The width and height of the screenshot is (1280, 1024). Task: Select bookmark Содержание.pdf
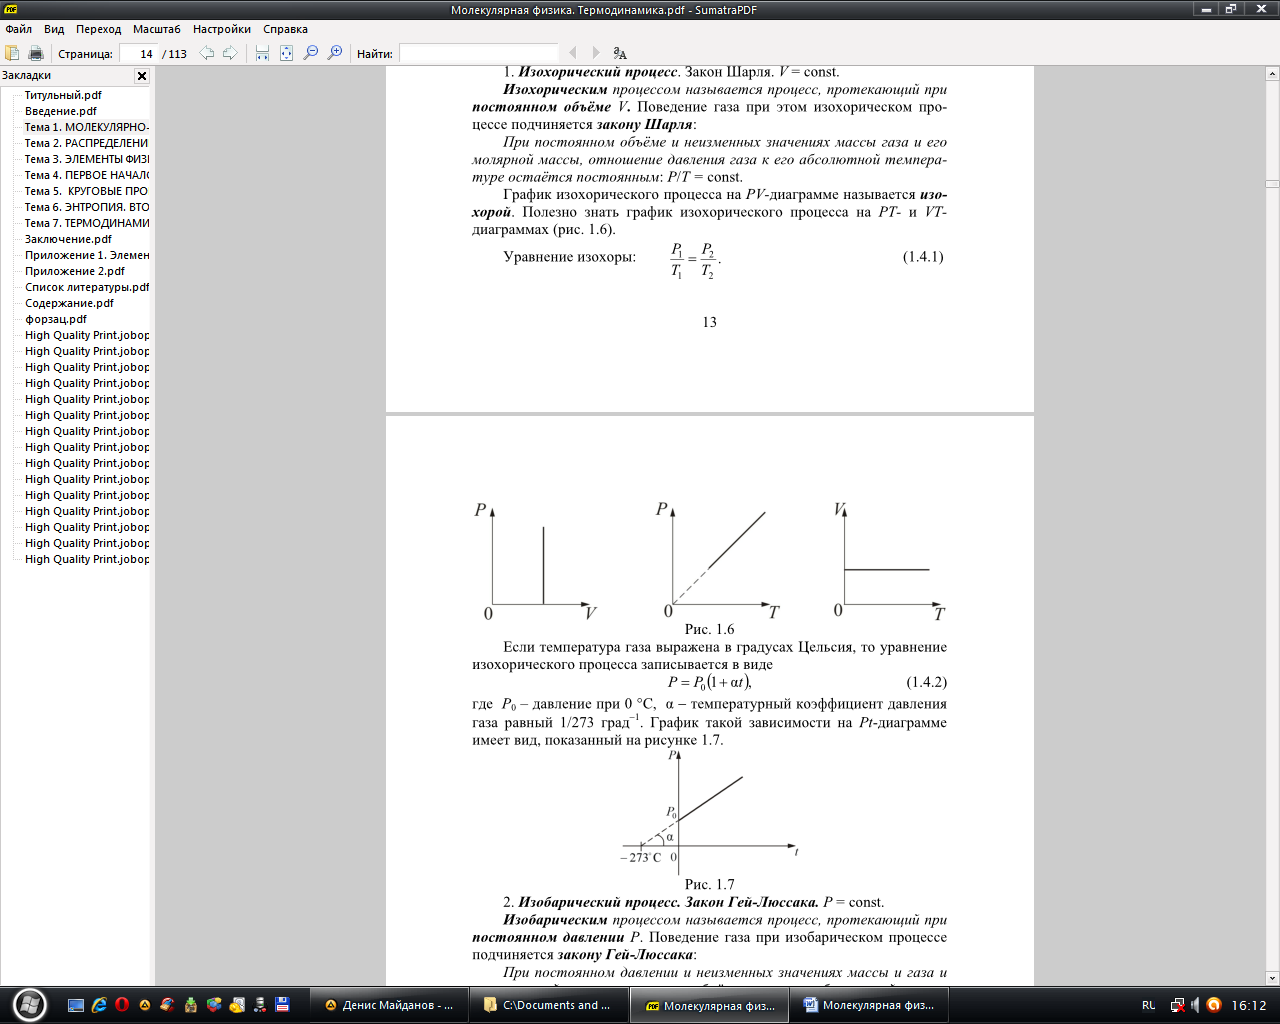(x=69, y=303)
